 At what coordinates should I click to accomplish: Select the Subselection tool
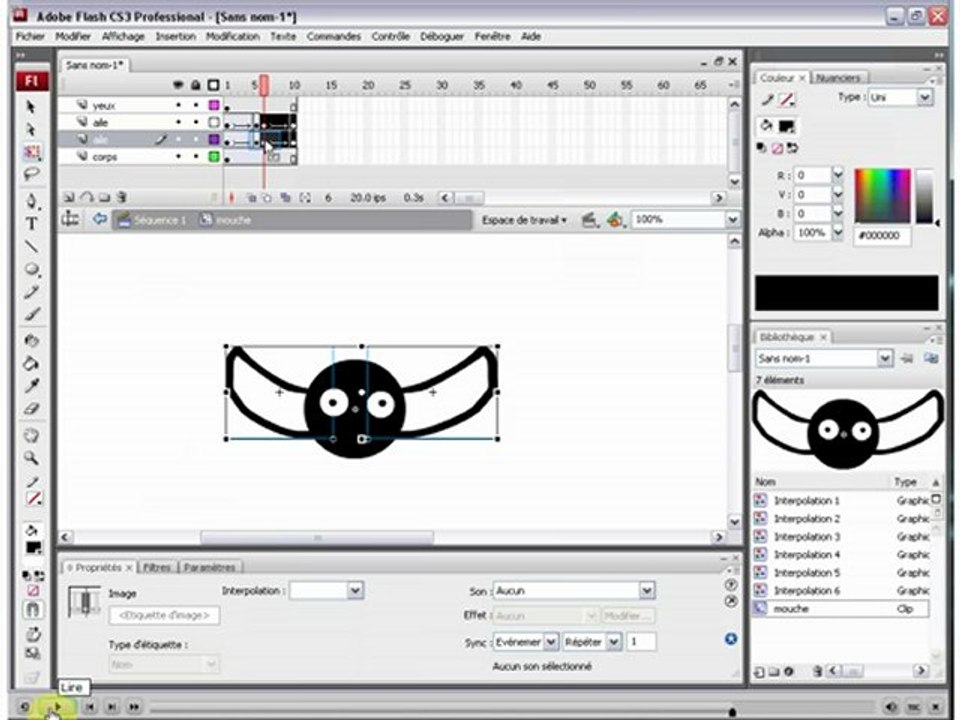[31, 130]
